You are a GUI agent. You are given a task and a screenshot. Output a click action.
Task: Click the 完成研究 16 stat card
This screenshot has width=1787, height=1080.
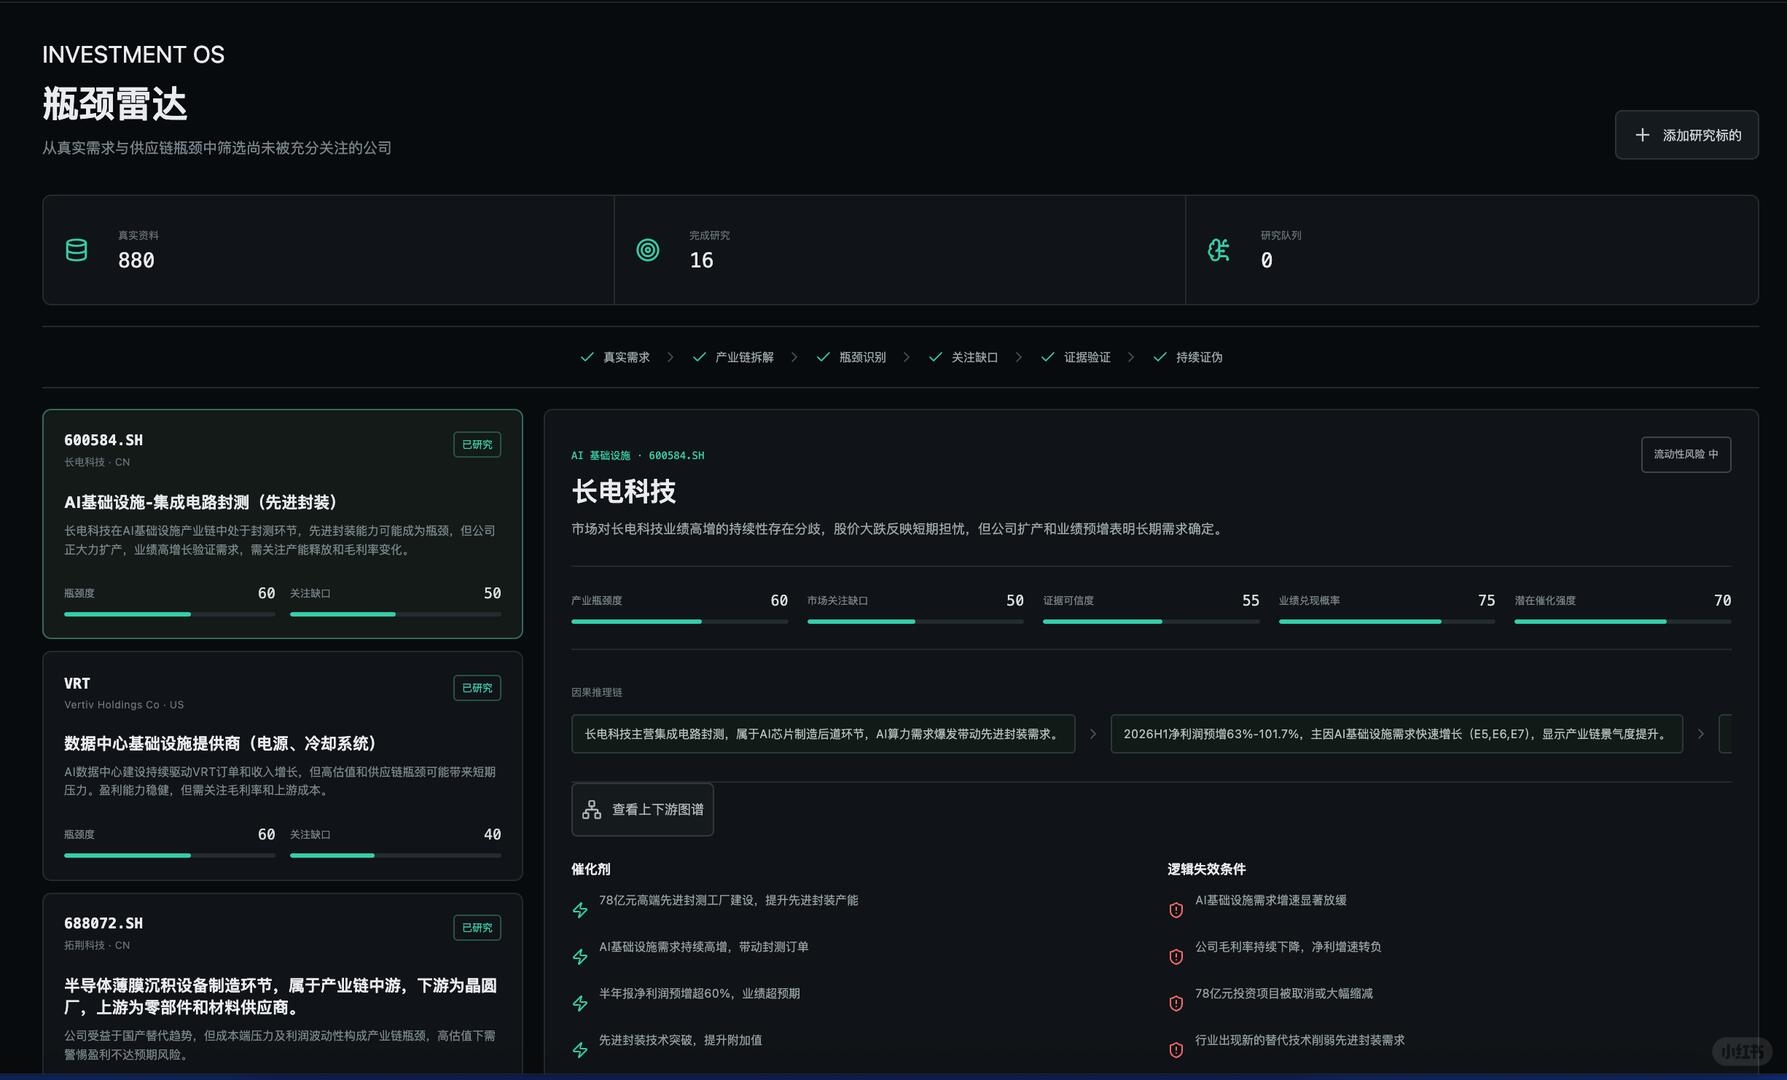click(900, 250)
